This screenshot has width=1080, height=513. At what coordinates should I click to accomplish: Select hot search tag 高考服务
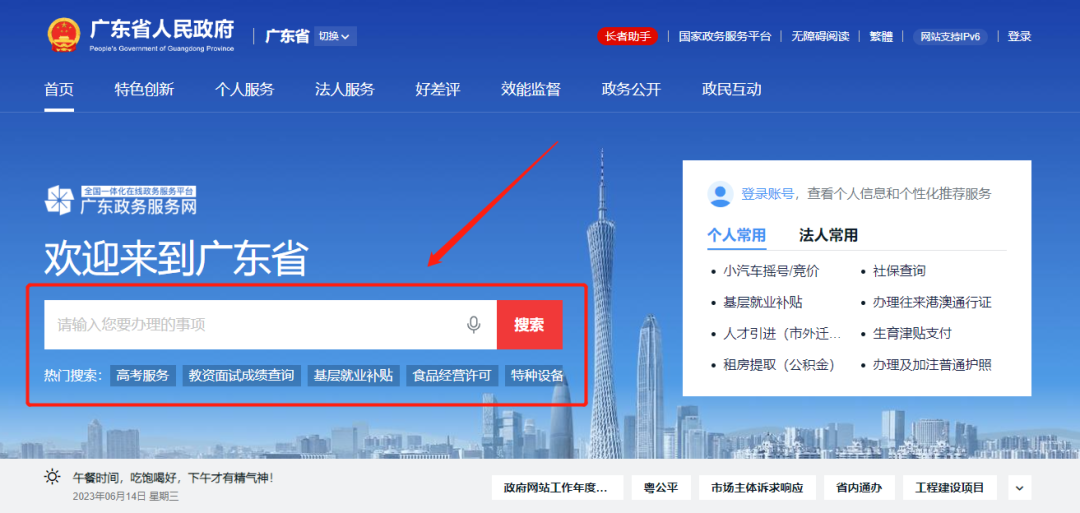143,375
